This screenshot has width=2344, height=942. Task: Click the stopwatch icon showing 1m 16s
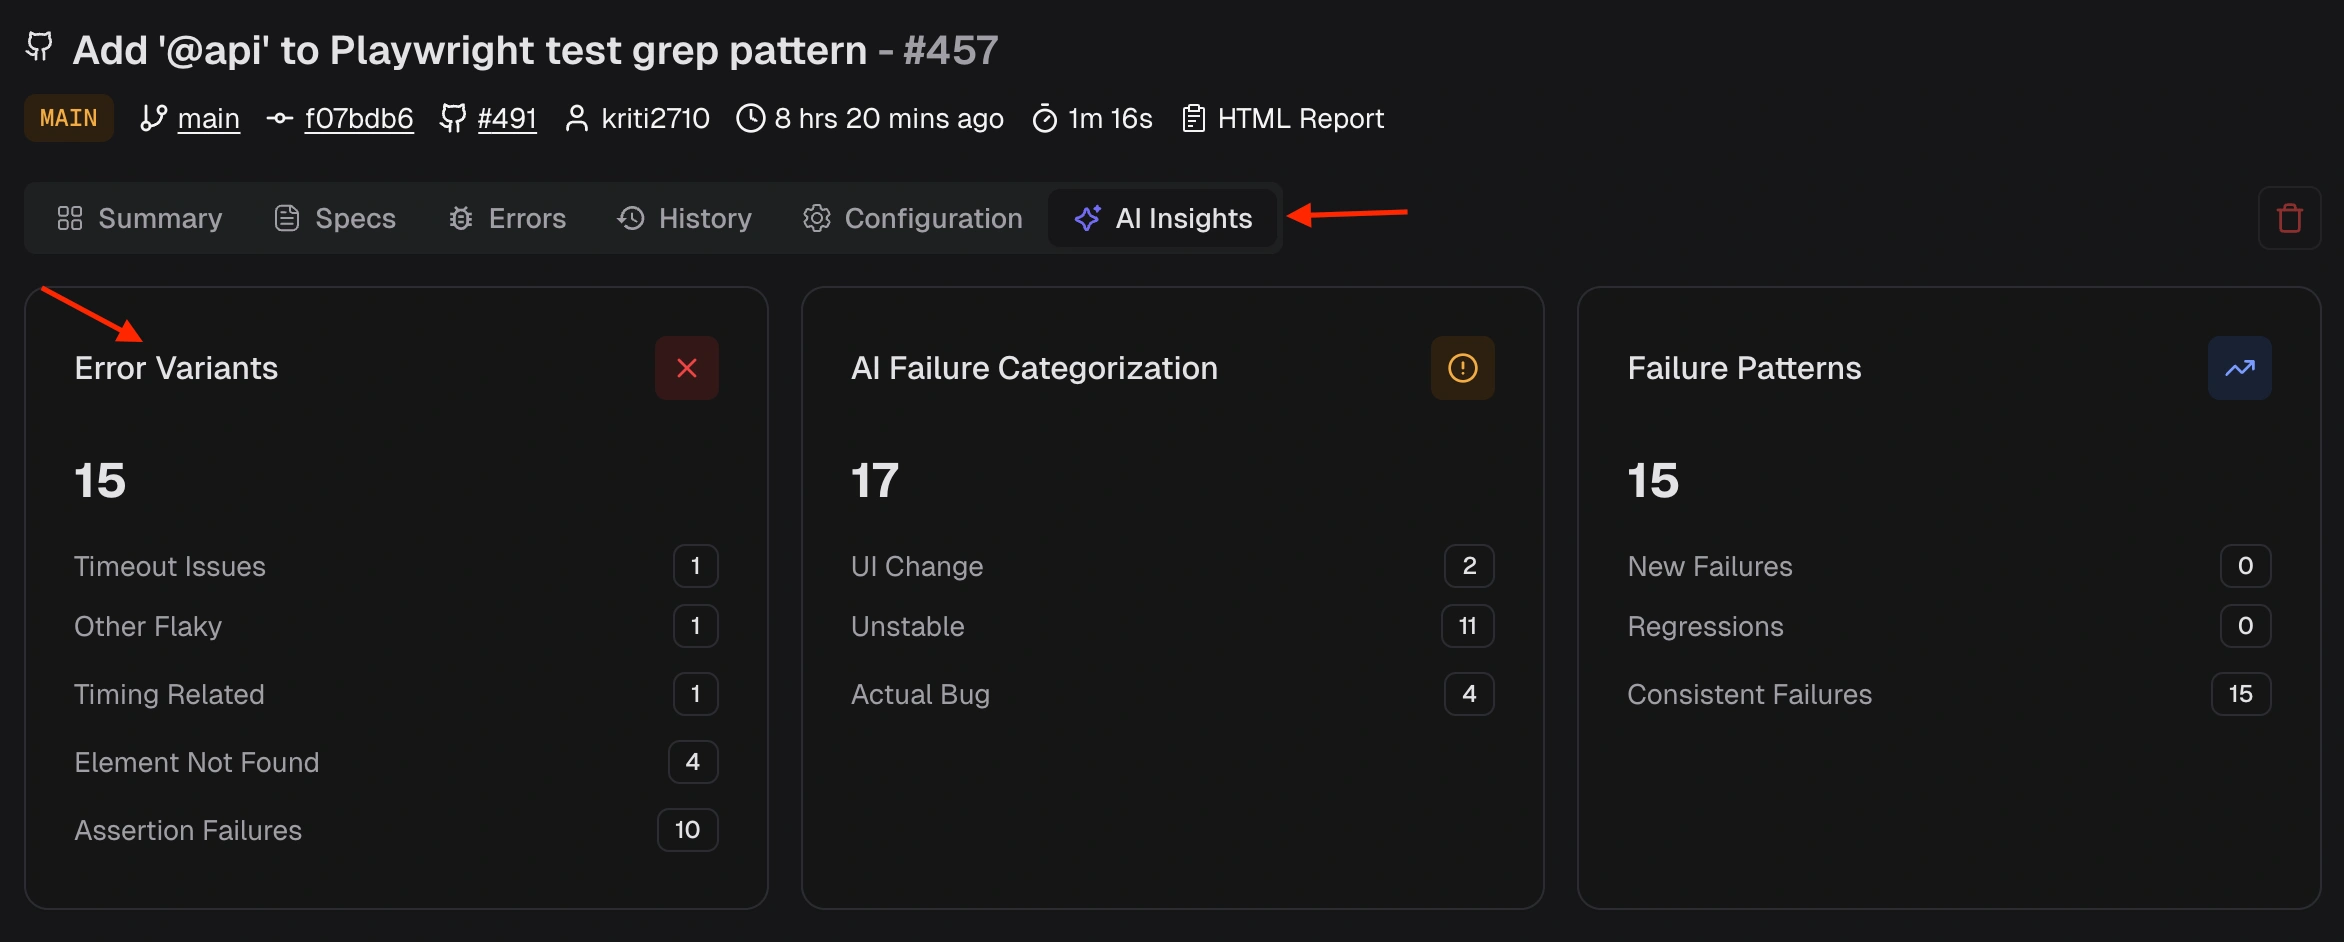tap(1045, 118)
